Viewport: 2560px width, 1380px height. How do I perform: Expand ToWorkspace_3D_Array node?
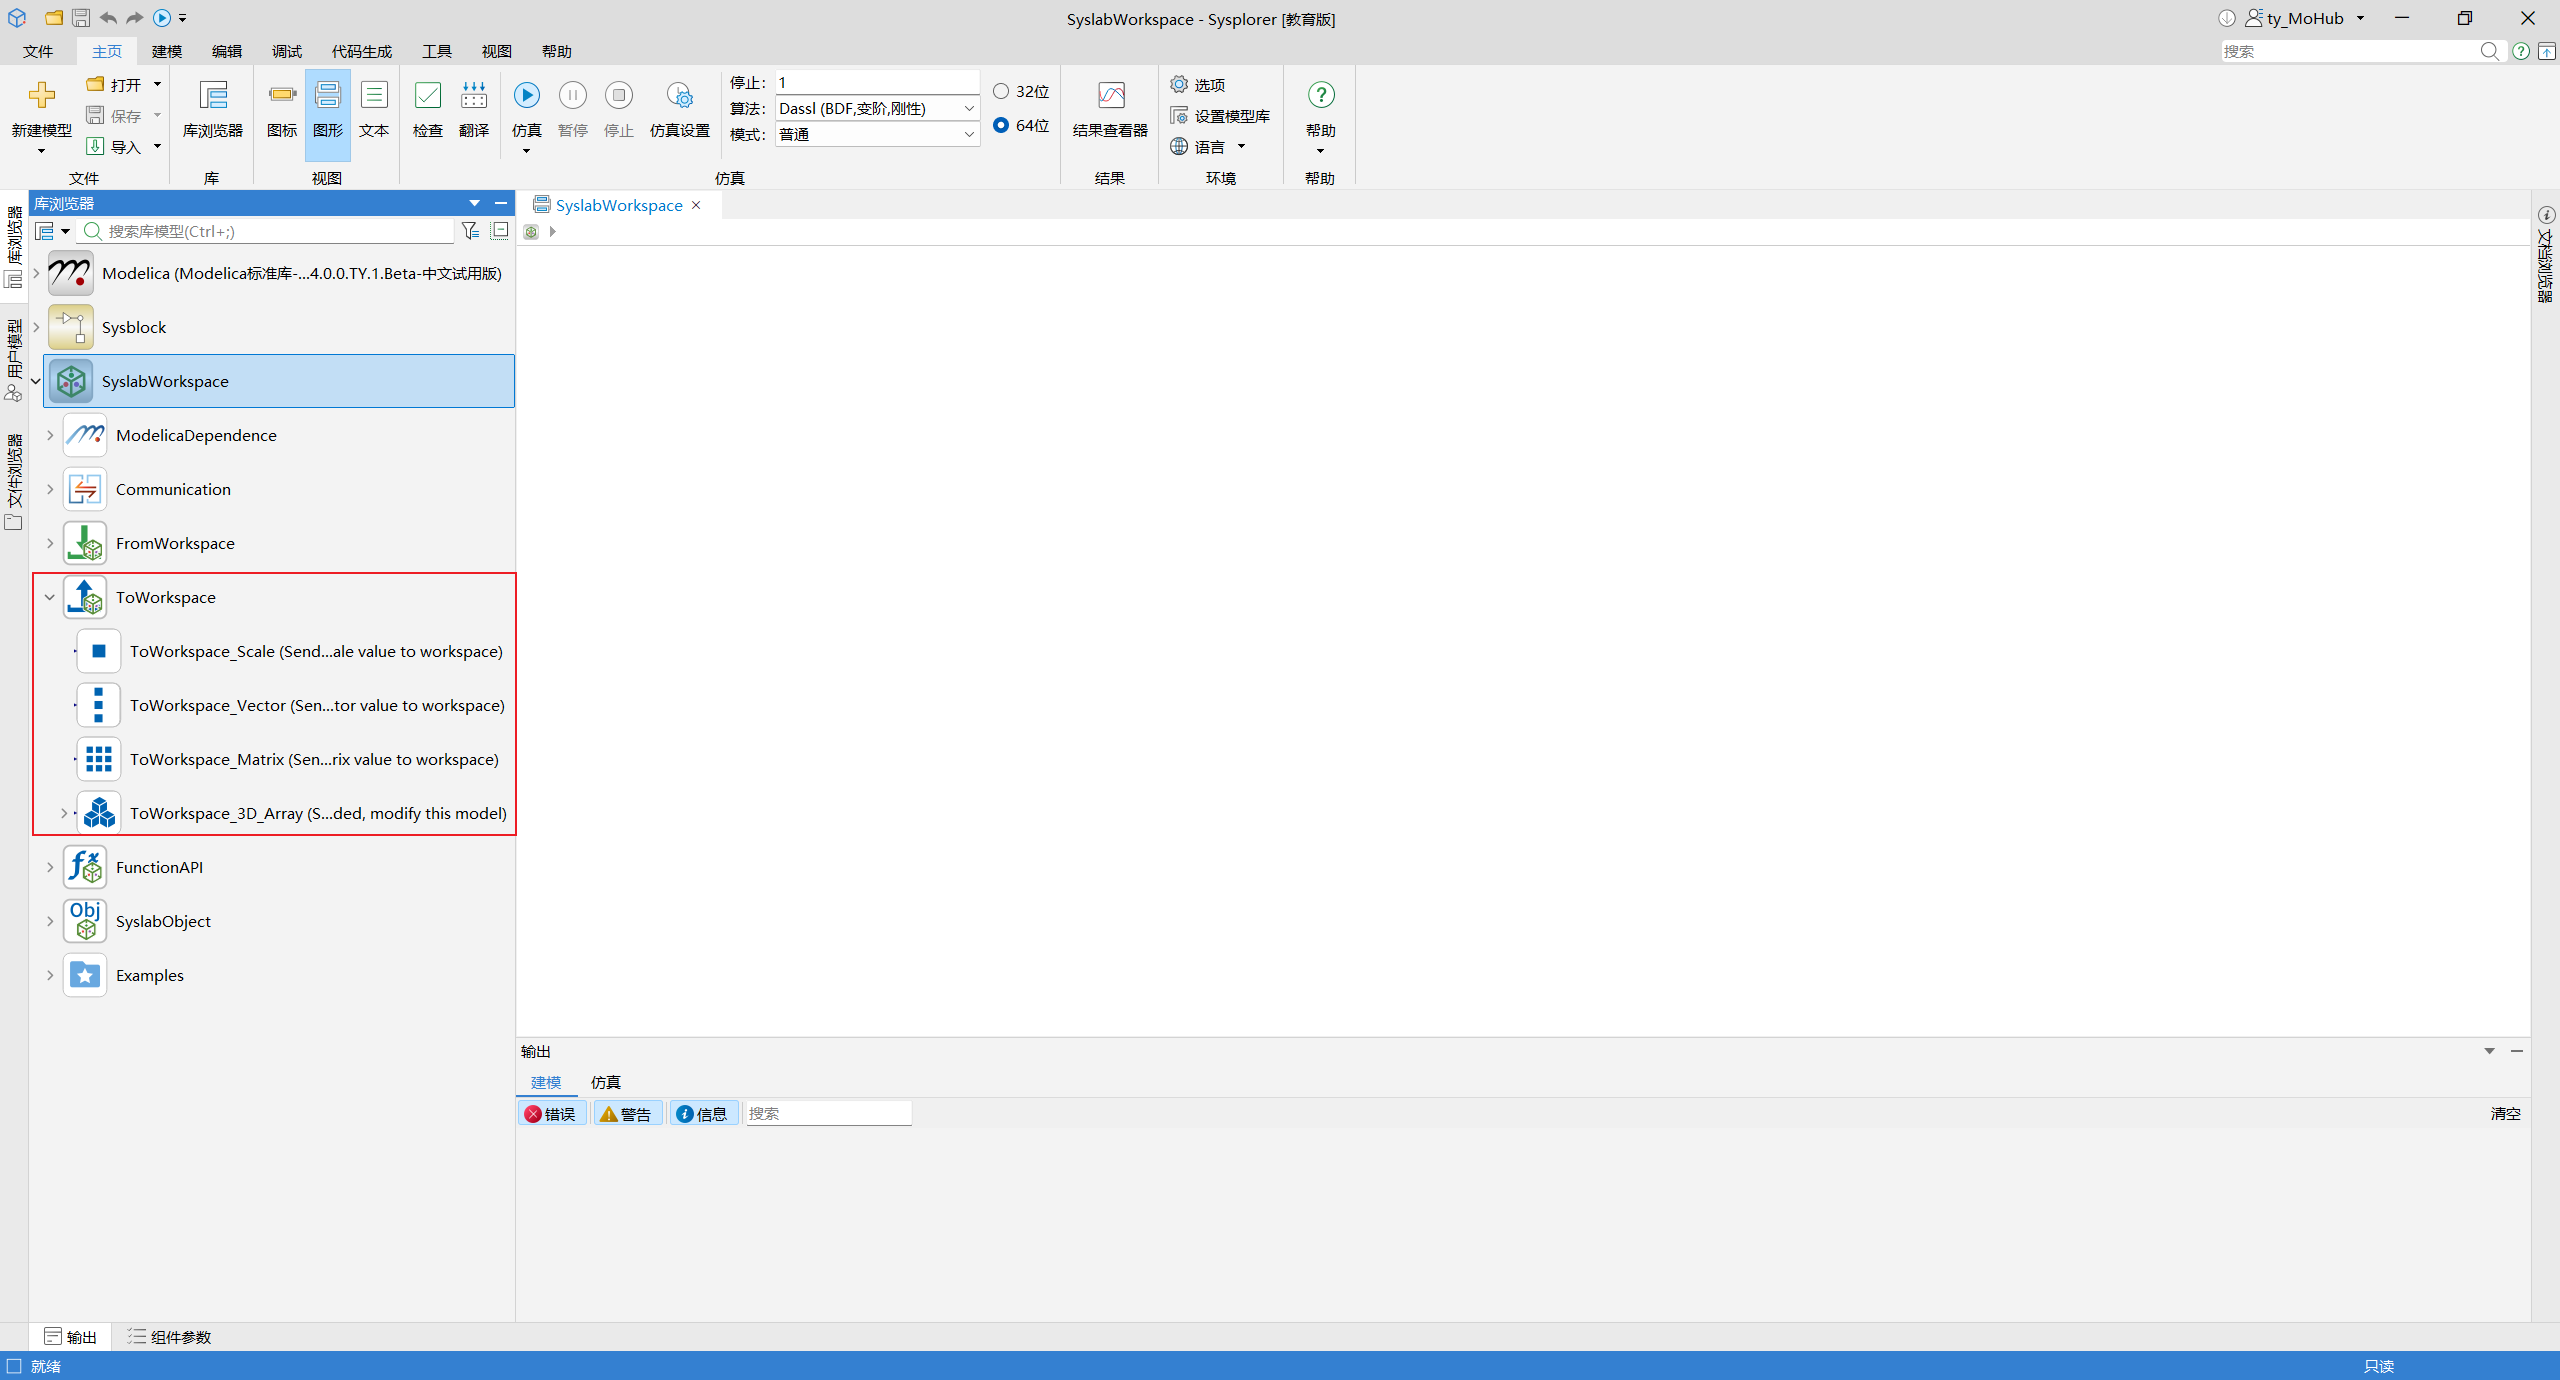64,813
